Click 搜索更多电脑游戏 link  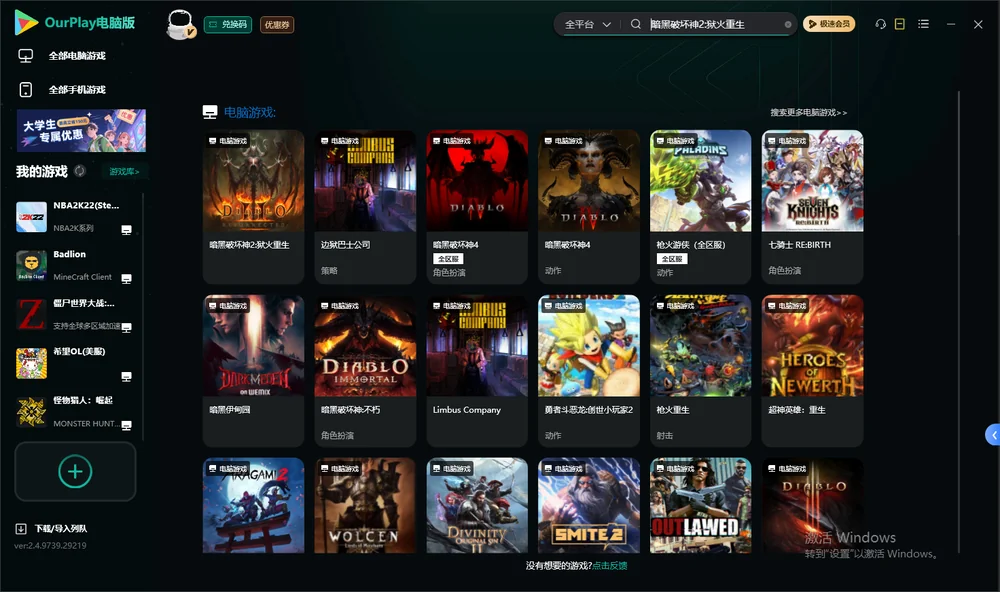pyautogui.click(x=809, y=112)
